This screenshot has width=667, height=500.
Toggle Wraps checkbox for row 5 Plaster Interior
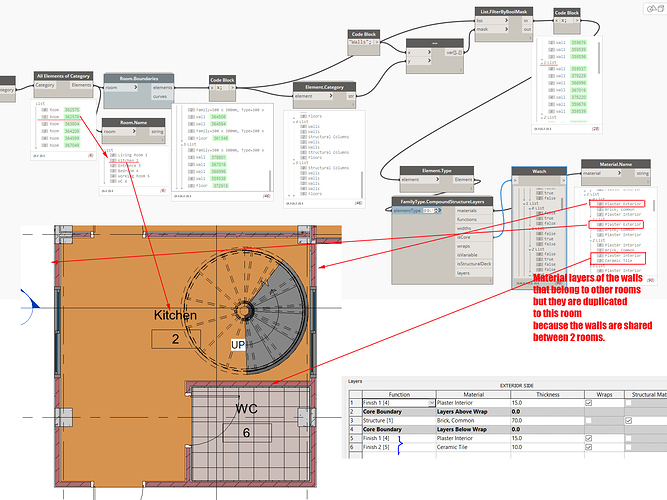[x=589, y=438]
